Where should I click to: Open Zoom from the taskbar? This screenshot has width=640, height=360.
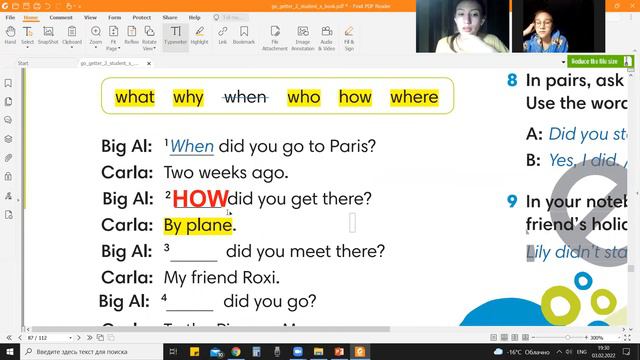pos(298,351)
